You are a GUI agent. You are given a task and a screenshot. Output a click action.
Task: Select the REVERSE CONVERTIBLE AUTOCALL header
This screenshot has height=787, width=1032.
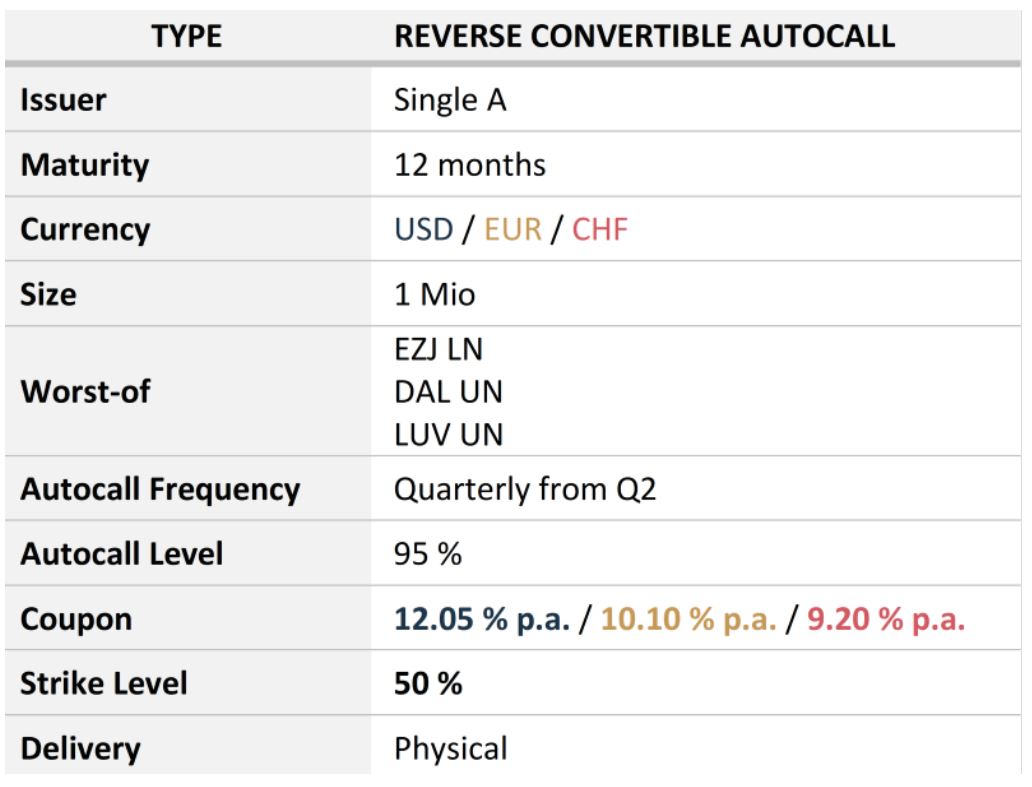pos(644,36)
